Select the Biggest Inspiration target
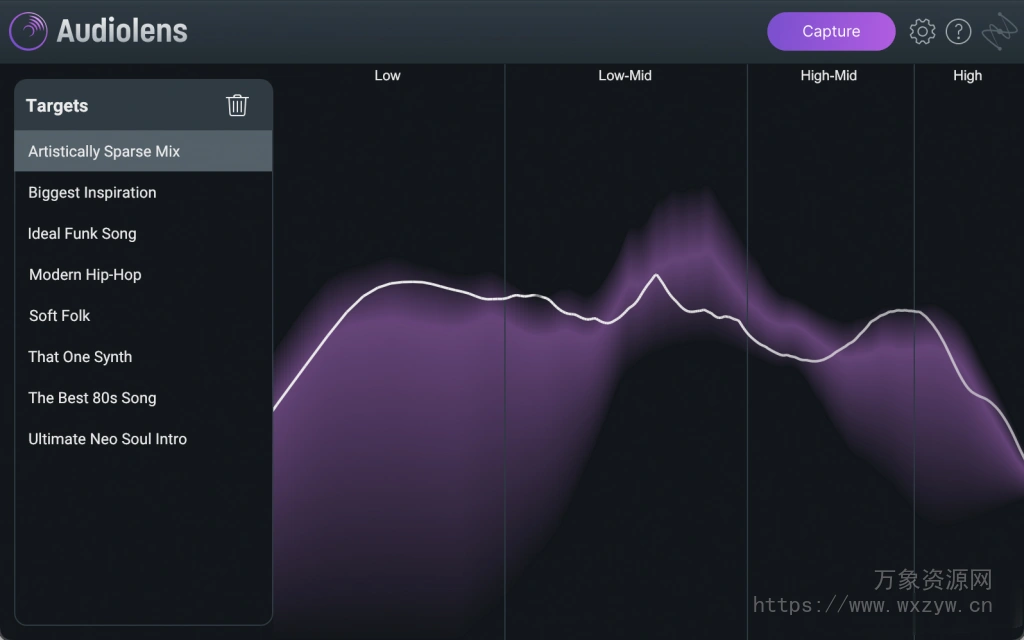 coord(92,192)
